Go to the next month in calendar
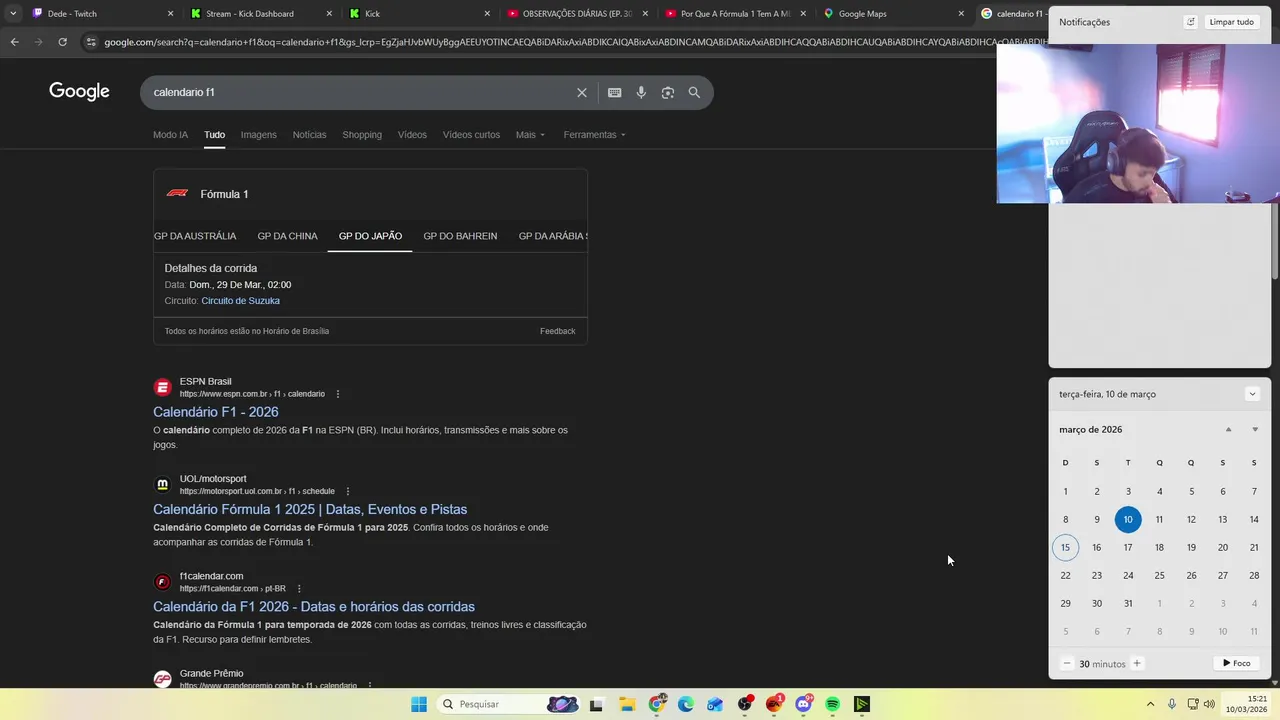Image resolution: width=1280 pixels, height=720 pixels. click(1255, 429)
